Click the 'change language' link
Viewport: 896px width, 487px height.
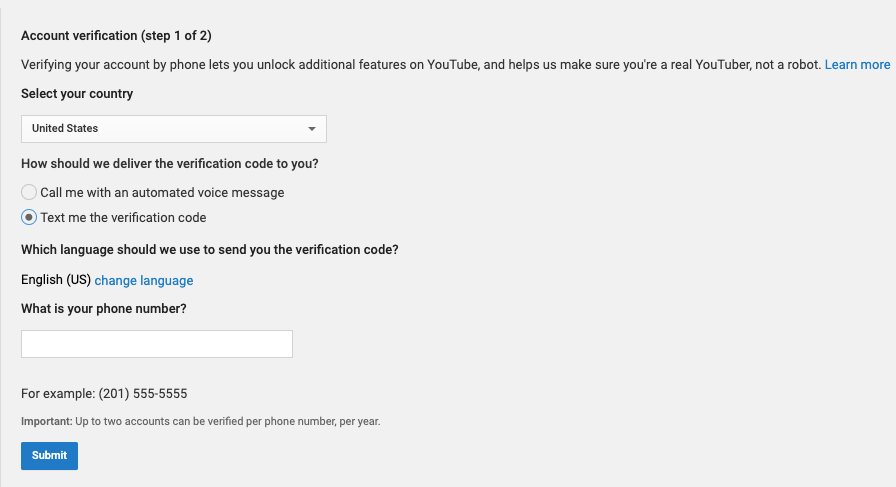(144, 281)
